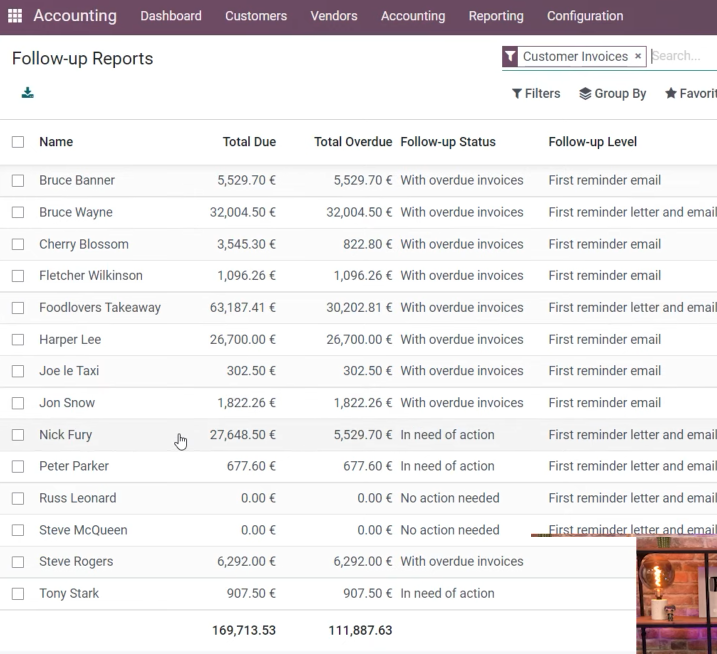Click the 111,887.63 total overdue sum
The width and height of the screenshot is (717, 654).
(360, 631)
